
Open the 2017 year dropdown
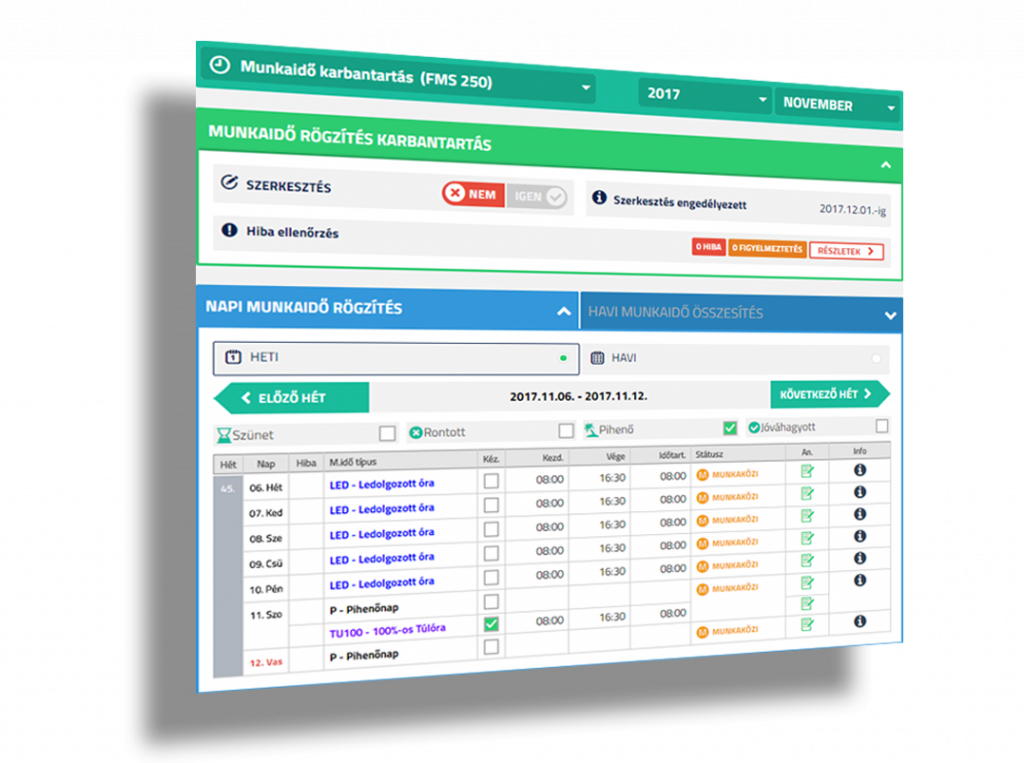click(x=705, y=96)
